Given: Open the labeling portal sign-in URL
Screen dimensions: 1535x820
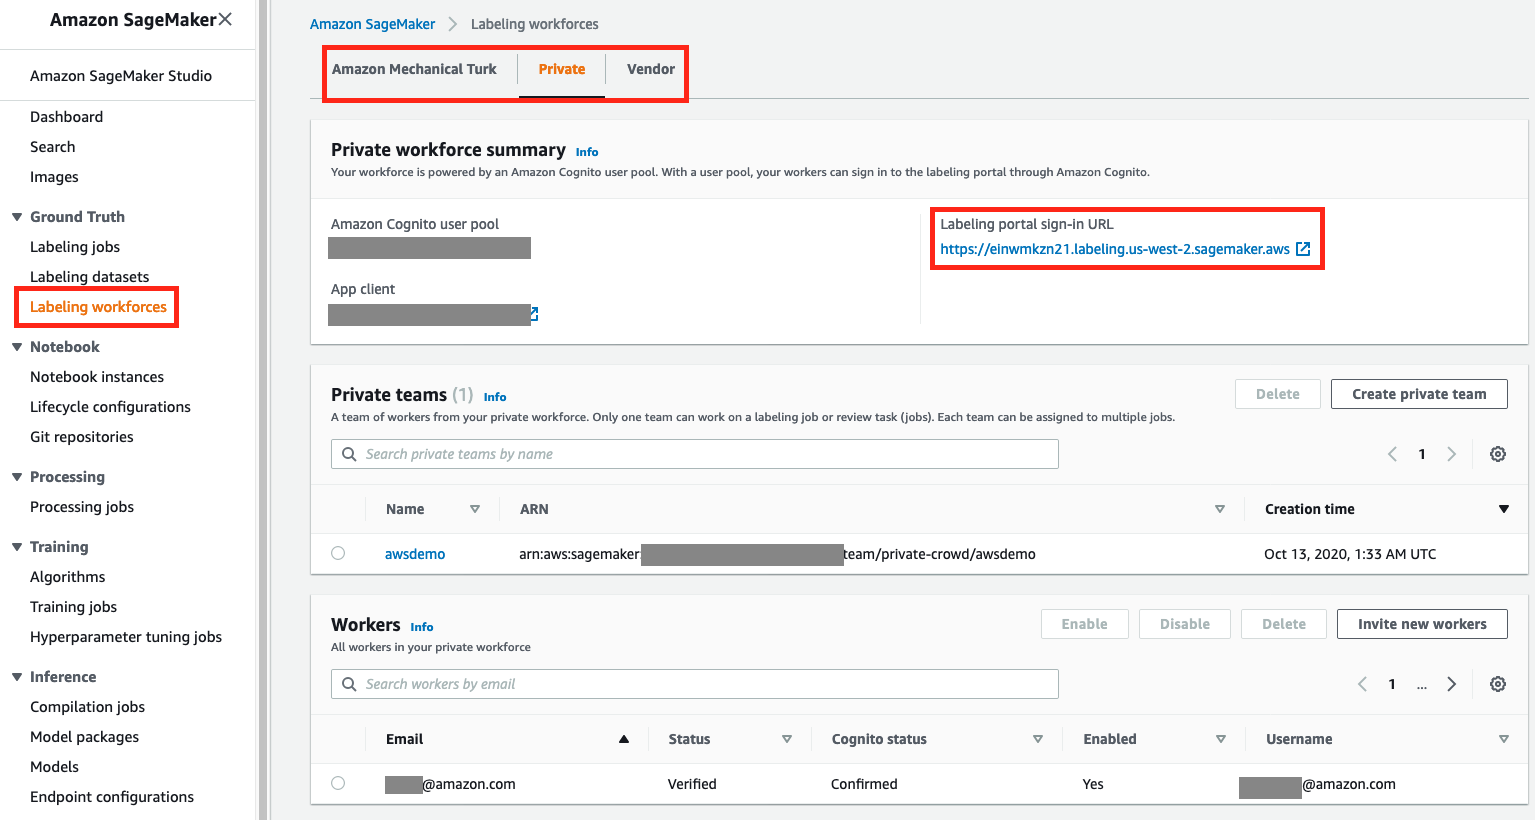Looking at the screenshot, I should (1115, 249).
